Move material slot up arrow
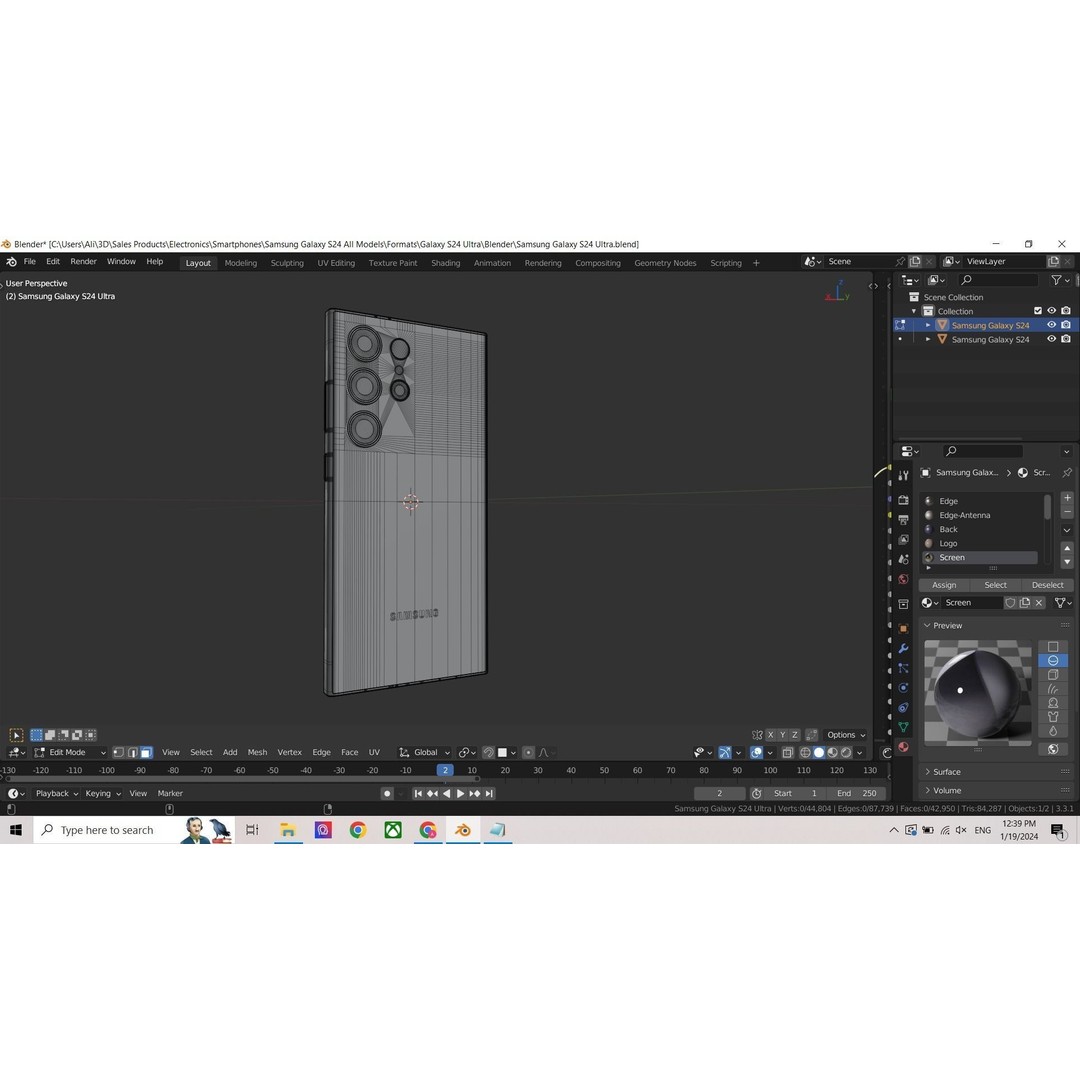 coord(1067,548)
